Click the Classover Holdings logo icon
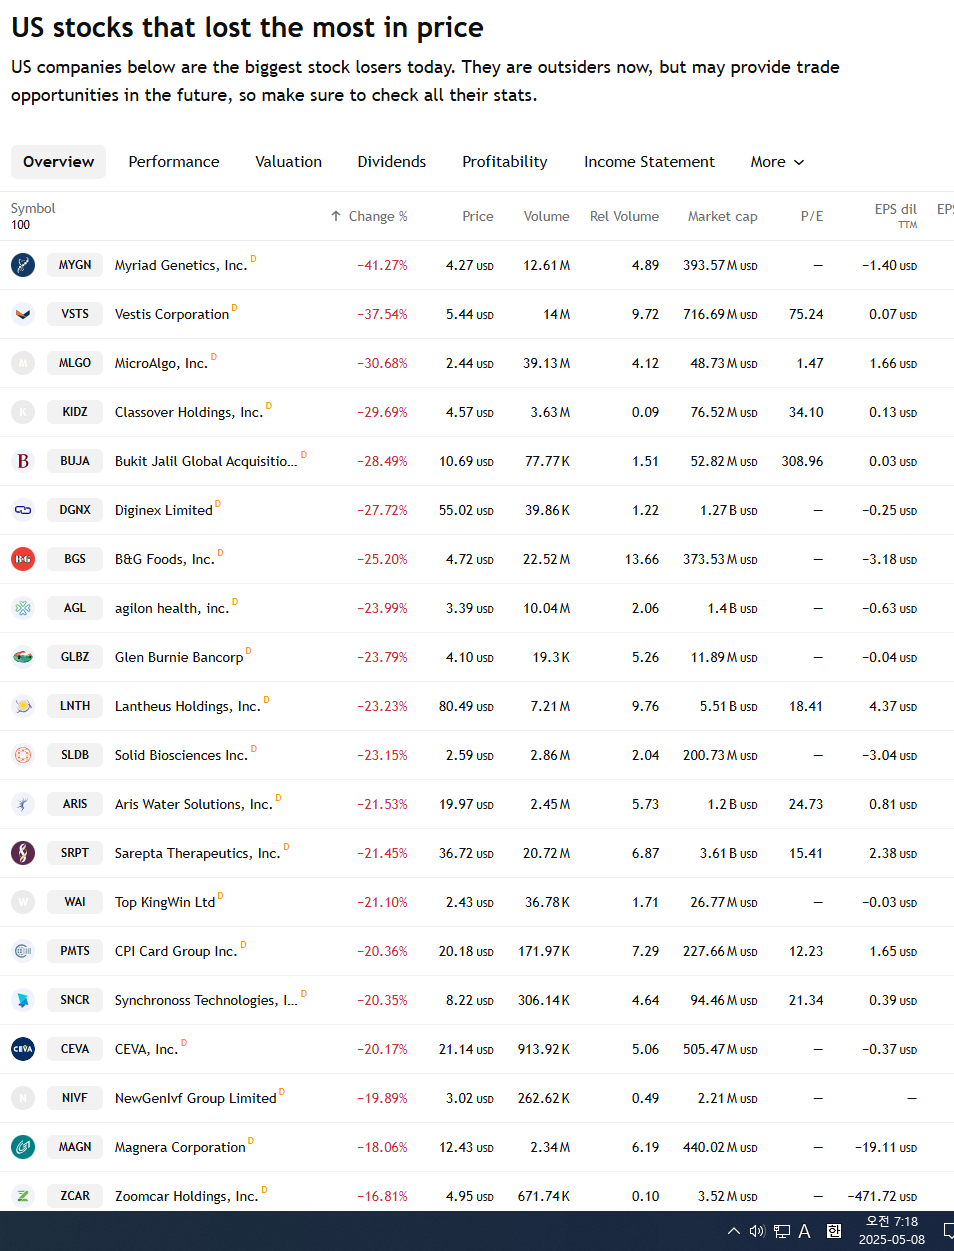Screen dimensions: 954x1251 coord(23,412)
